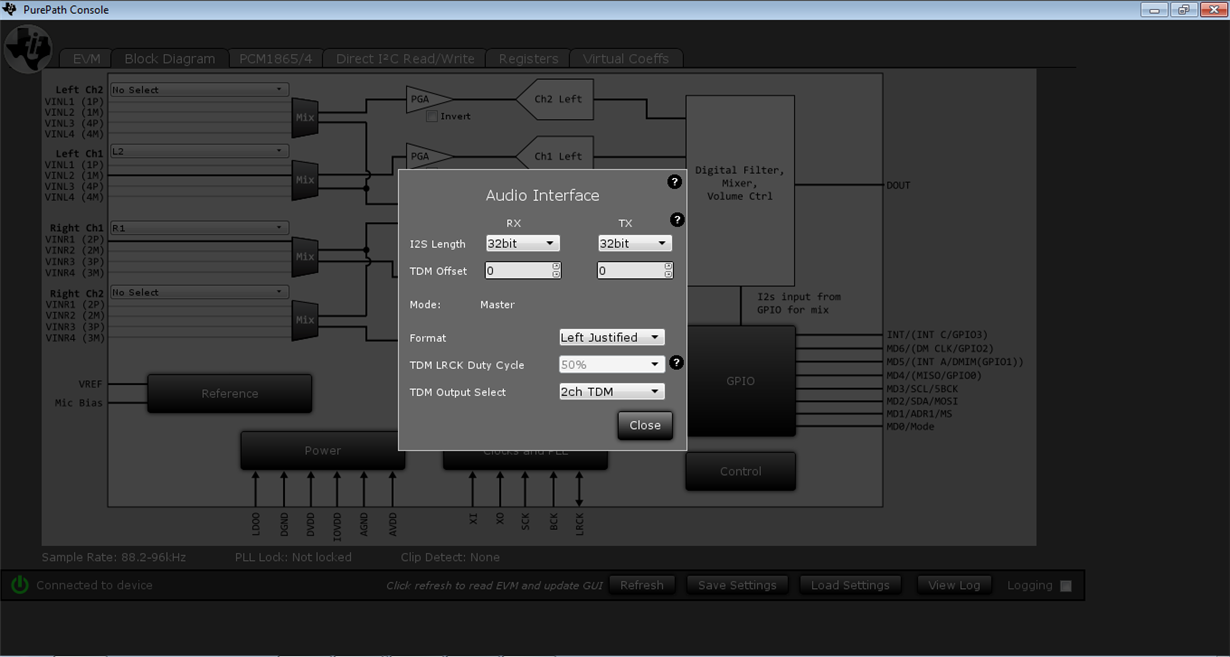Image resolution: width=1230 pixels, height=657 pixels.
Task: Switch to Direct I²C Read/Write tab
Action: [x=405, y=58]
